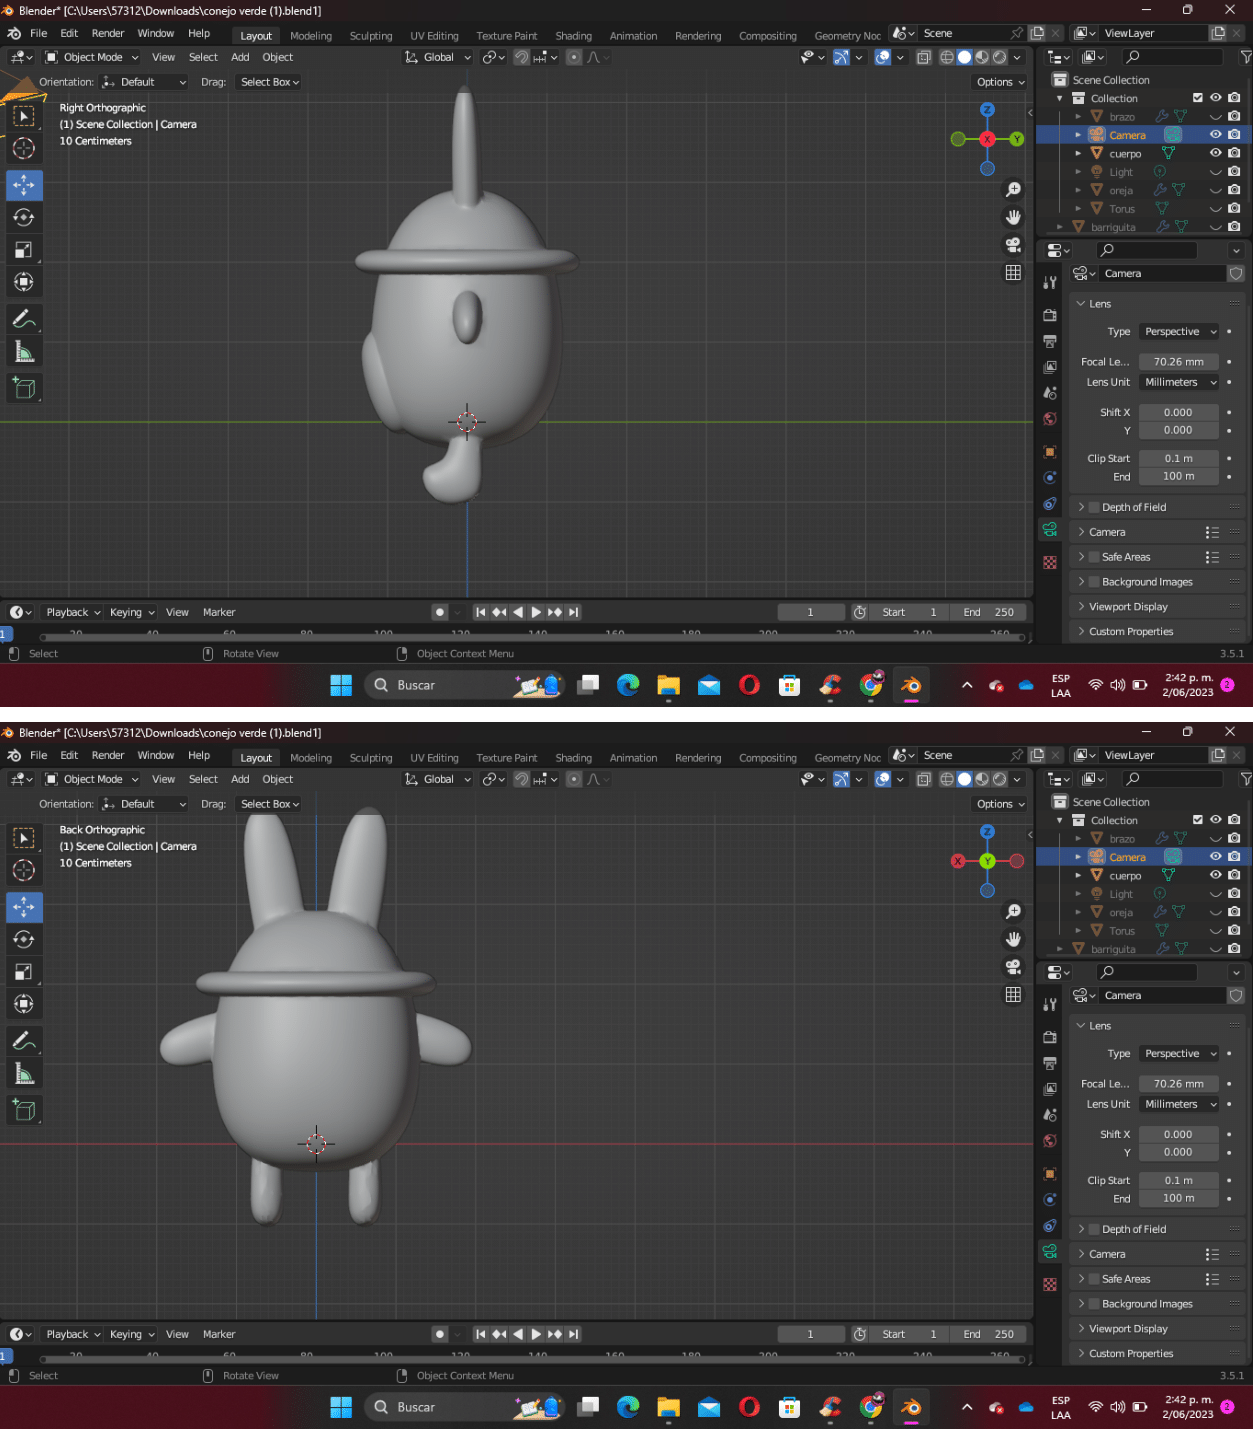The height and width of the screenshot is (1430, 1254).
Task: Select the Rotate tool in the upper Blender window
Action: pos(24,218)
